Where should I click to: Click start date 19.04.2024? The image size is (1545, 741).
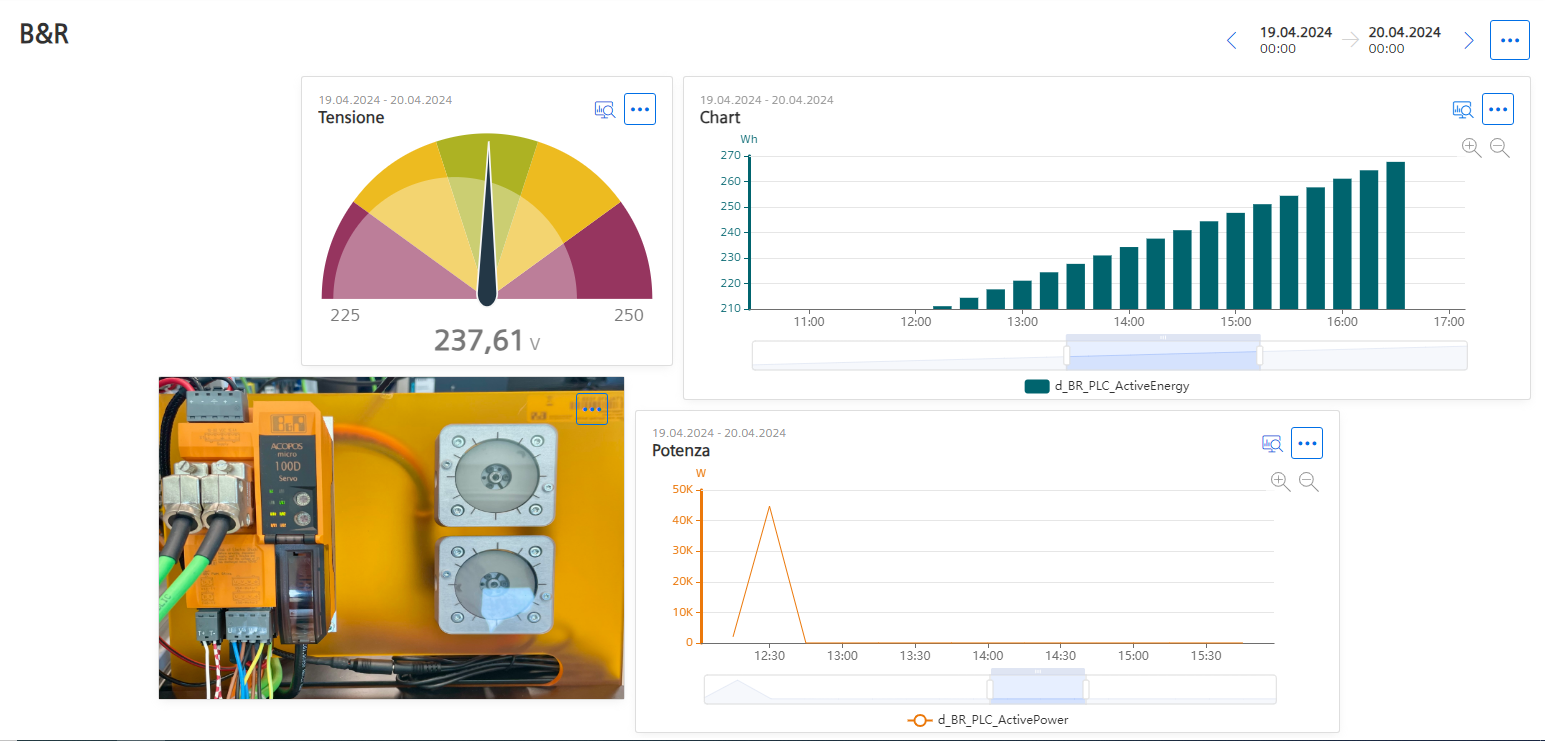1295,39
